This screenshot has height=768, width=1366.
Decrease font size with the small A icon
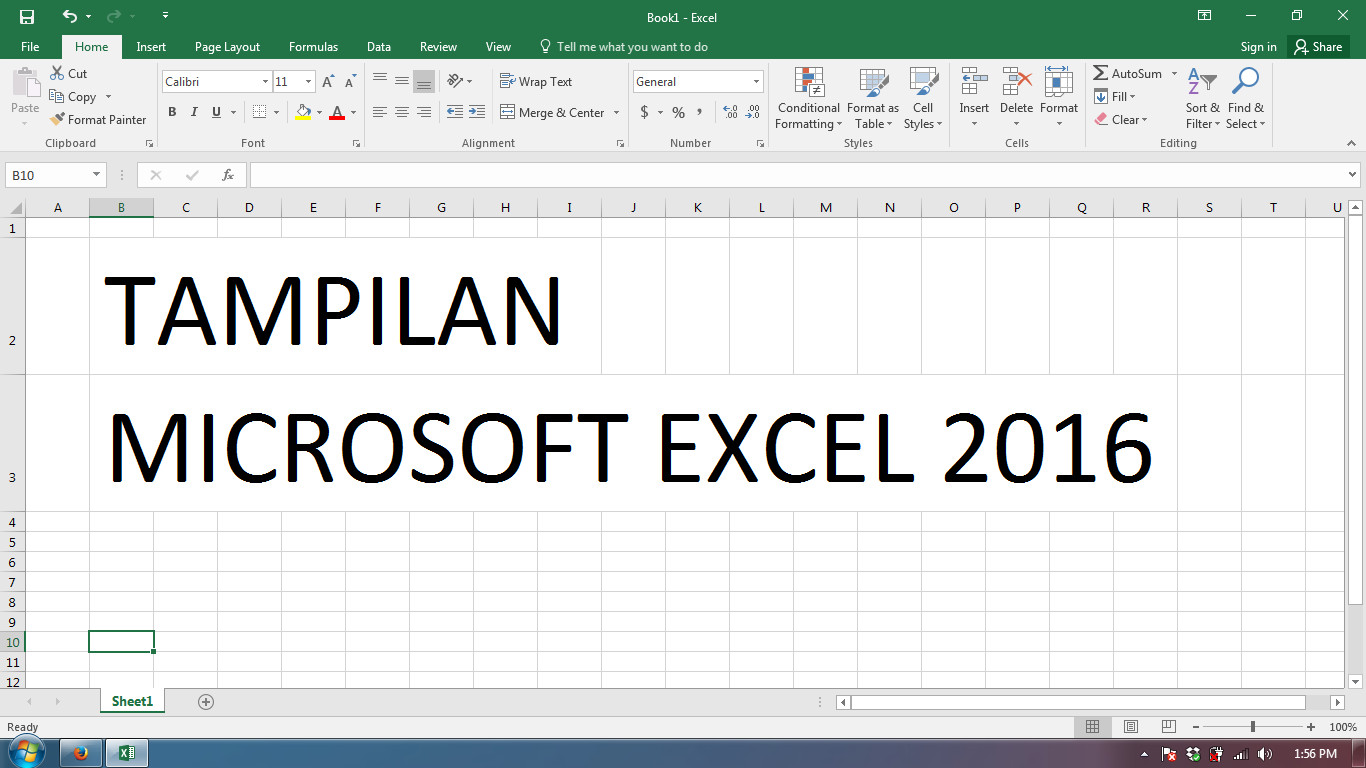(x=350, y=82)
